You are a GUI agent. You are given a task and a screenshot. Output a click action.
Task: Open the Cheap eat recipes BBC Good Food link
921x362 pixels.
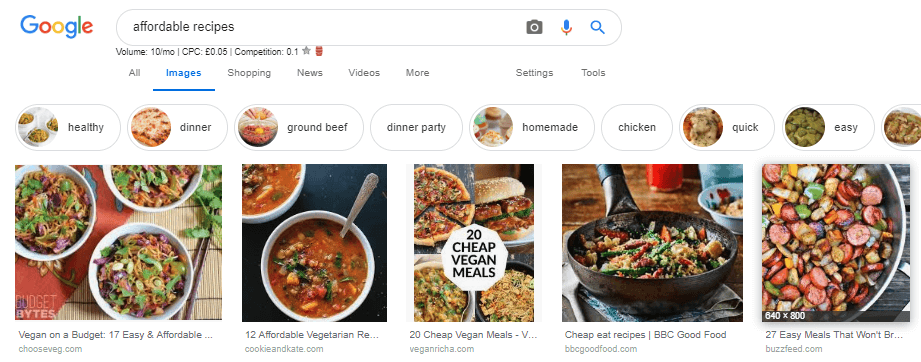646,335
